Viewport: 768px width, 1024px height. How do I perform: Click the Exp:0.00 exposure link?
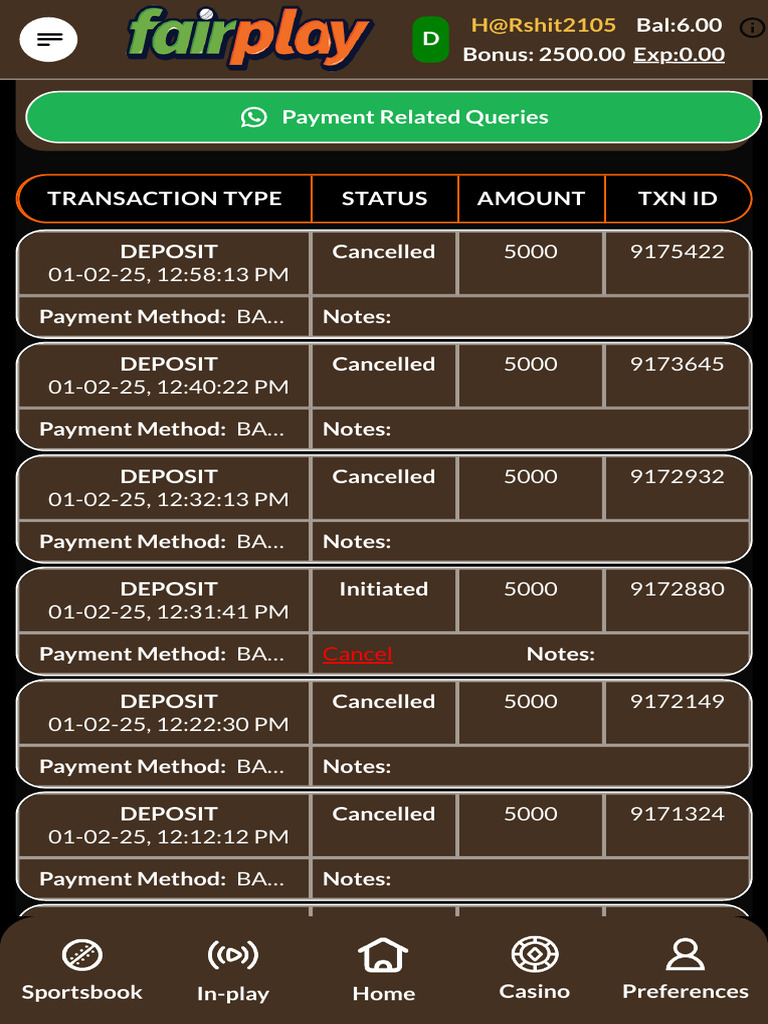(679, 54)
